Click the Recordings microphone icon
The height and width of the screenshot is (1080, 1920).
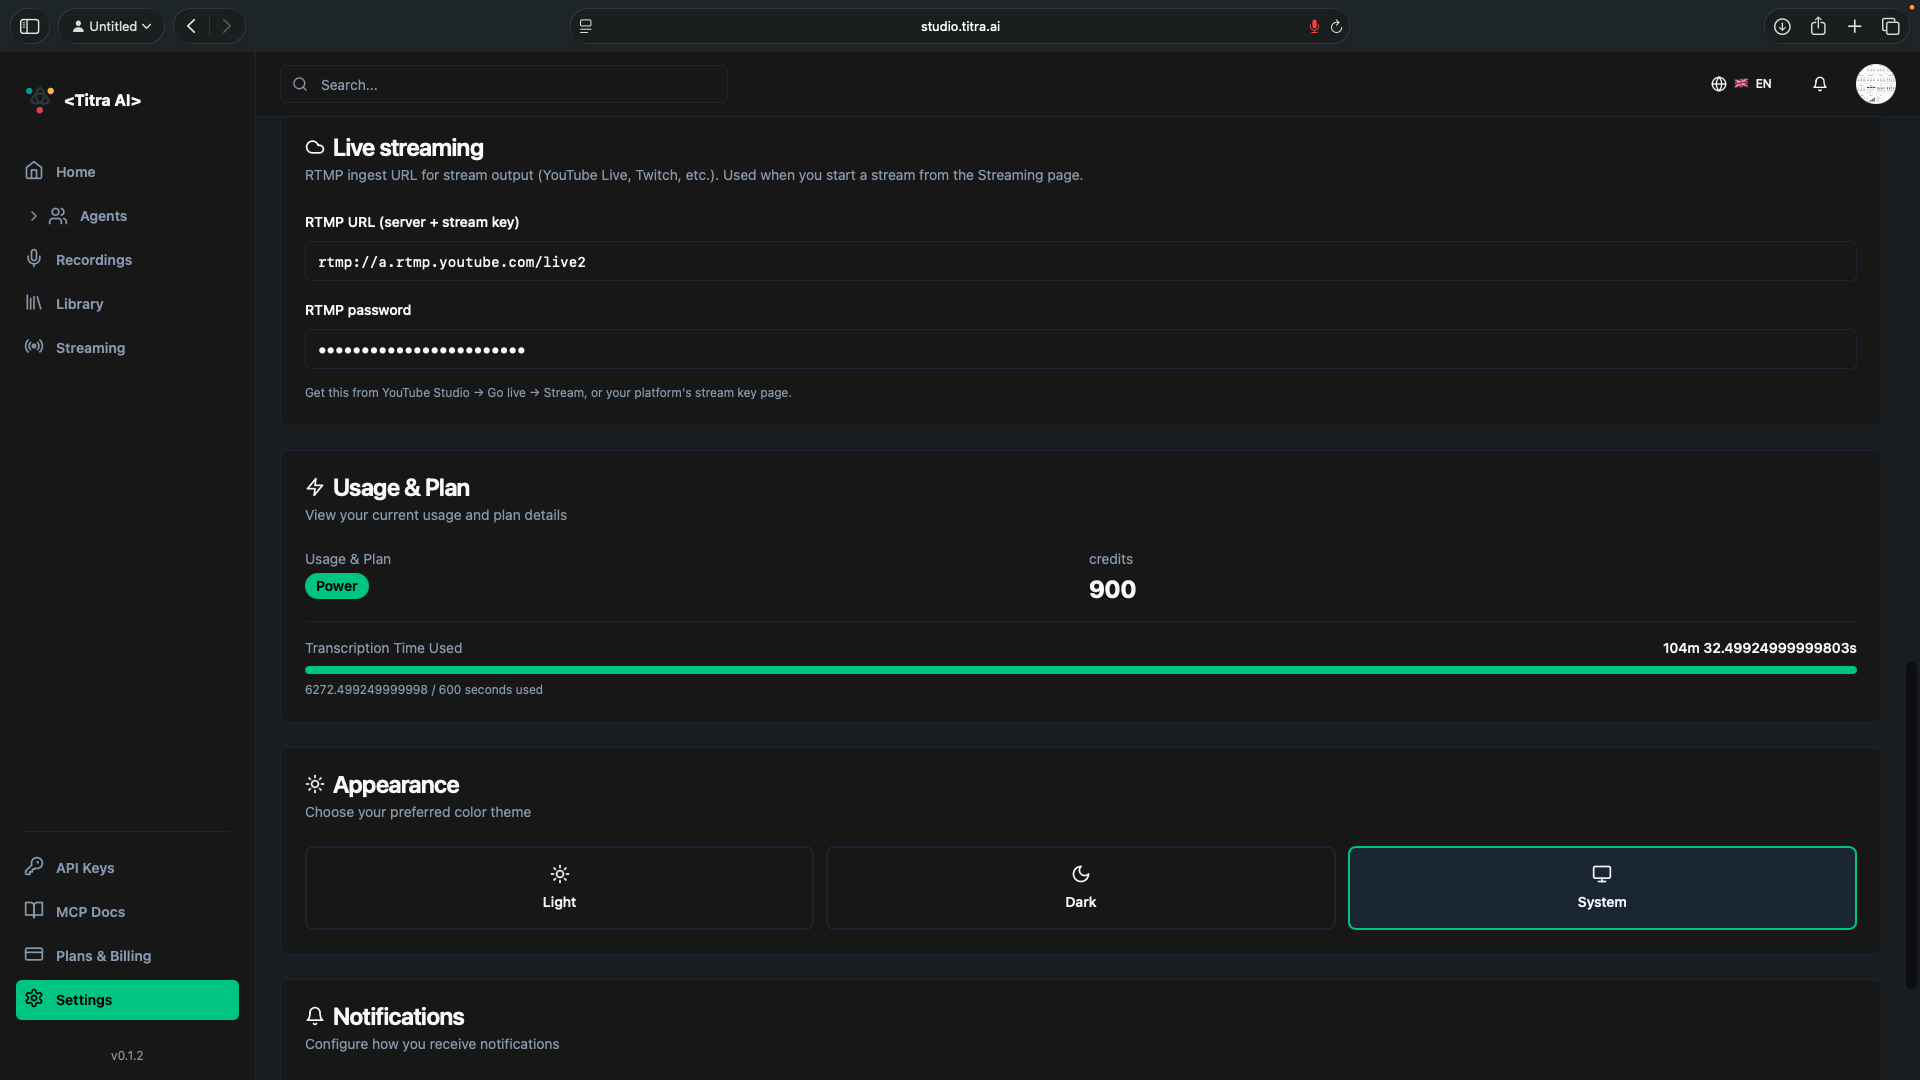[x=34, y=258]
